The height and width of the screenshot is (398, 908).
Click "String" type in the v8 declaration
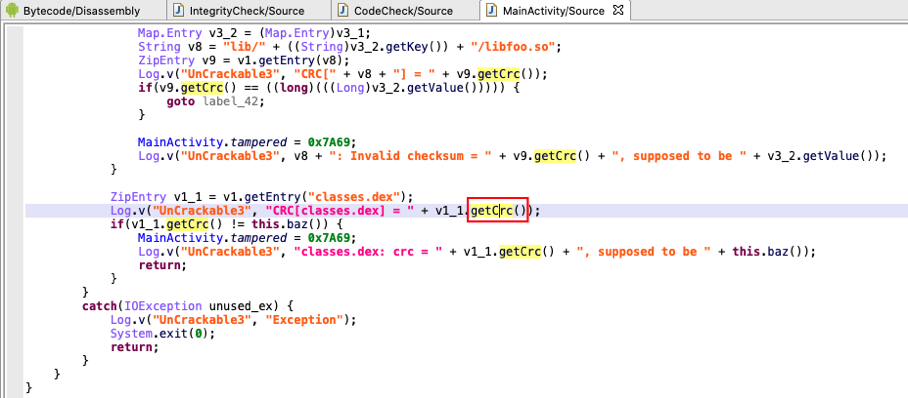158,46
